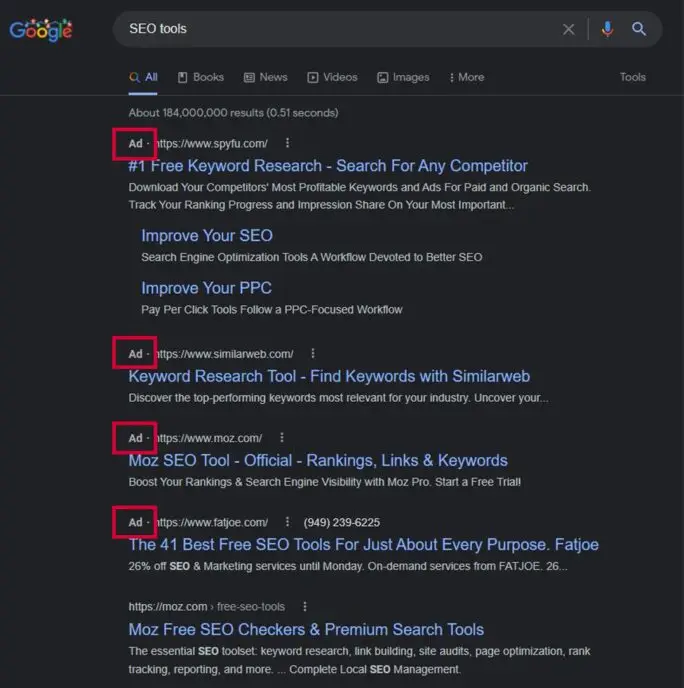Open options menu next to spyfu.com URL
This screenshot has height=688, width=684.
(287, 143)
